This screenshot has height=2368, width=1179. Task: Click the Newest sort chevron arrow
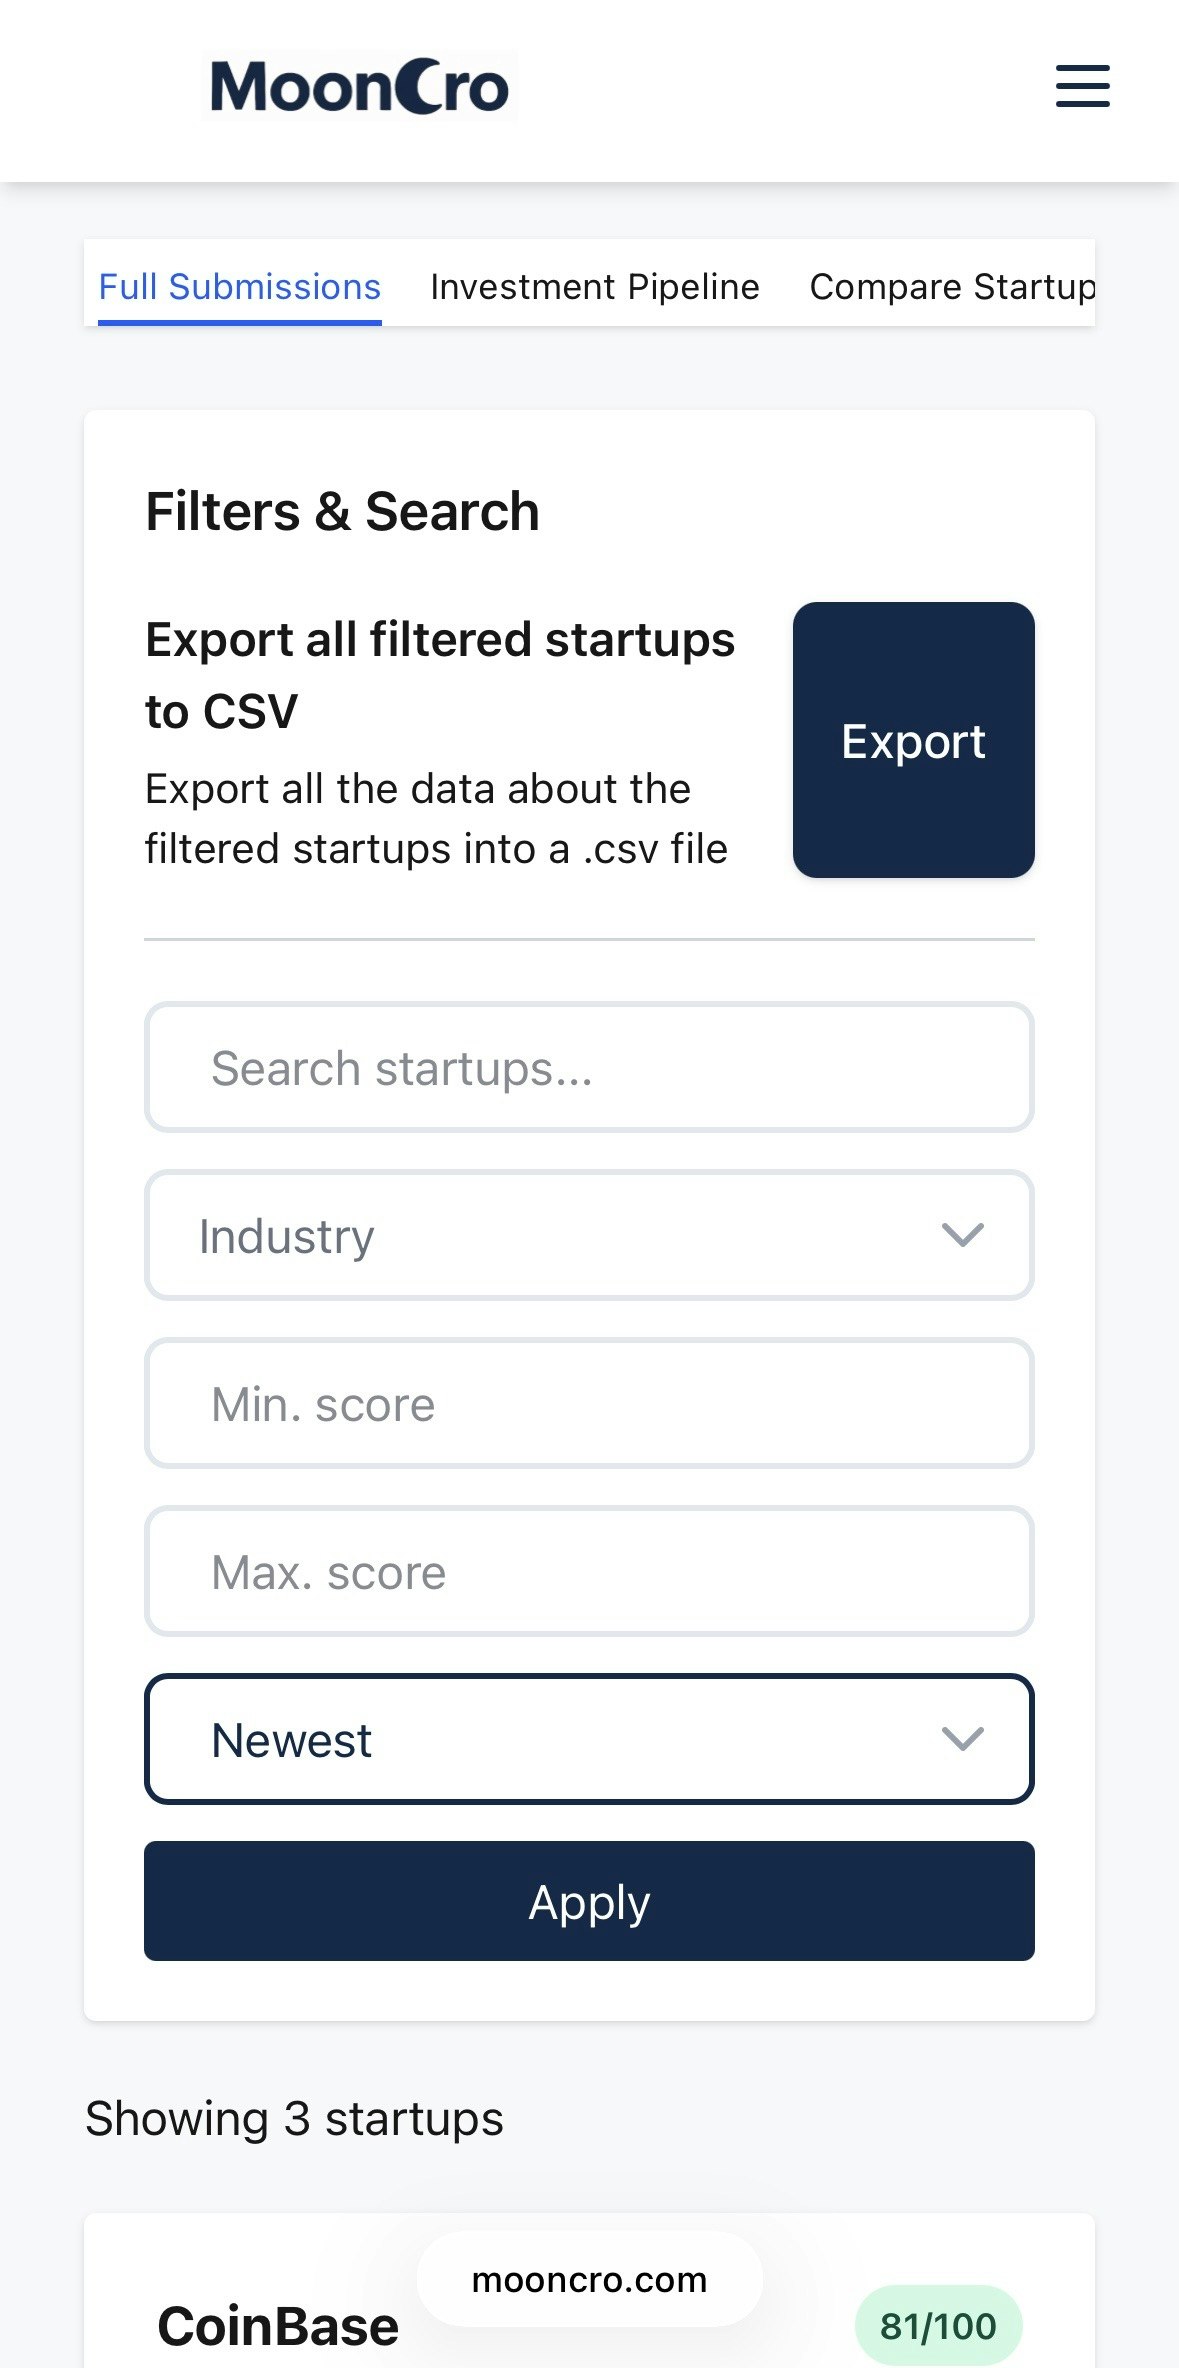click(x=963, y=1739)
